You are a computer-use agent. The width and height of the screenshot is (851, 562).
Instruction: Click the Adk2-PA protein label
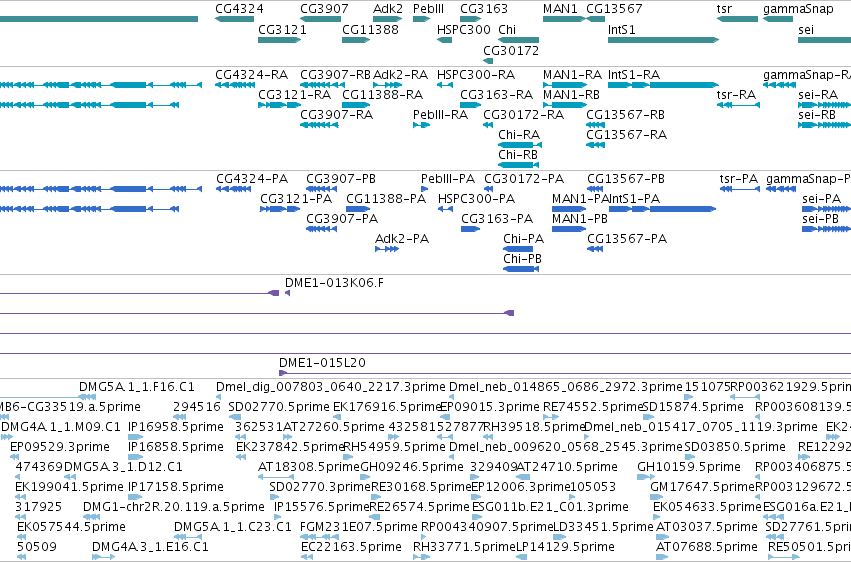click(x=402, y=239)
